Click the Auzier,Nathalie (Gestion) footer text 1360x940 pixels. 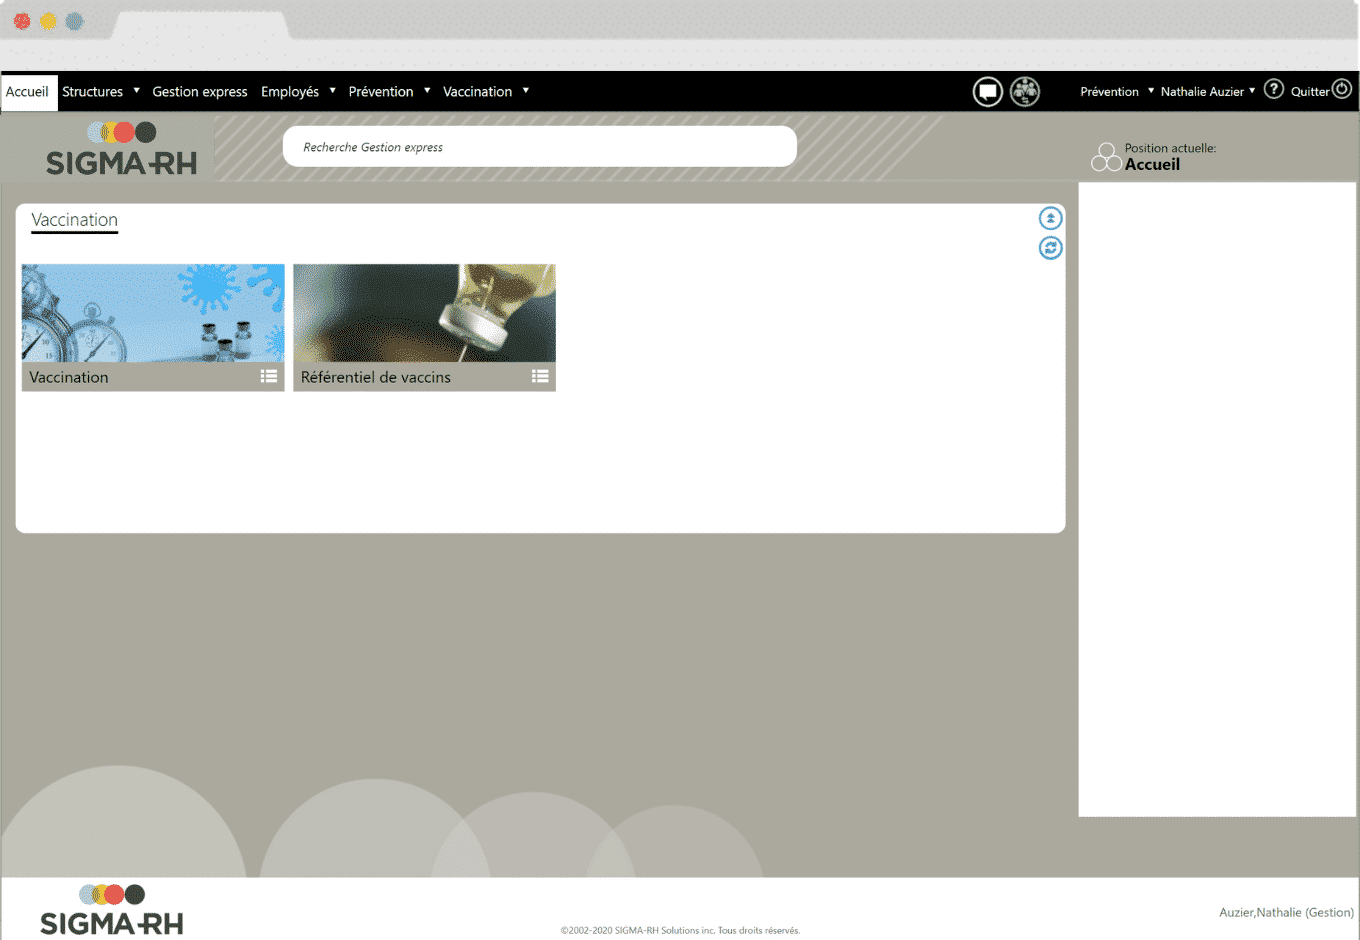pyautogui.click(x=1286, y=912)
